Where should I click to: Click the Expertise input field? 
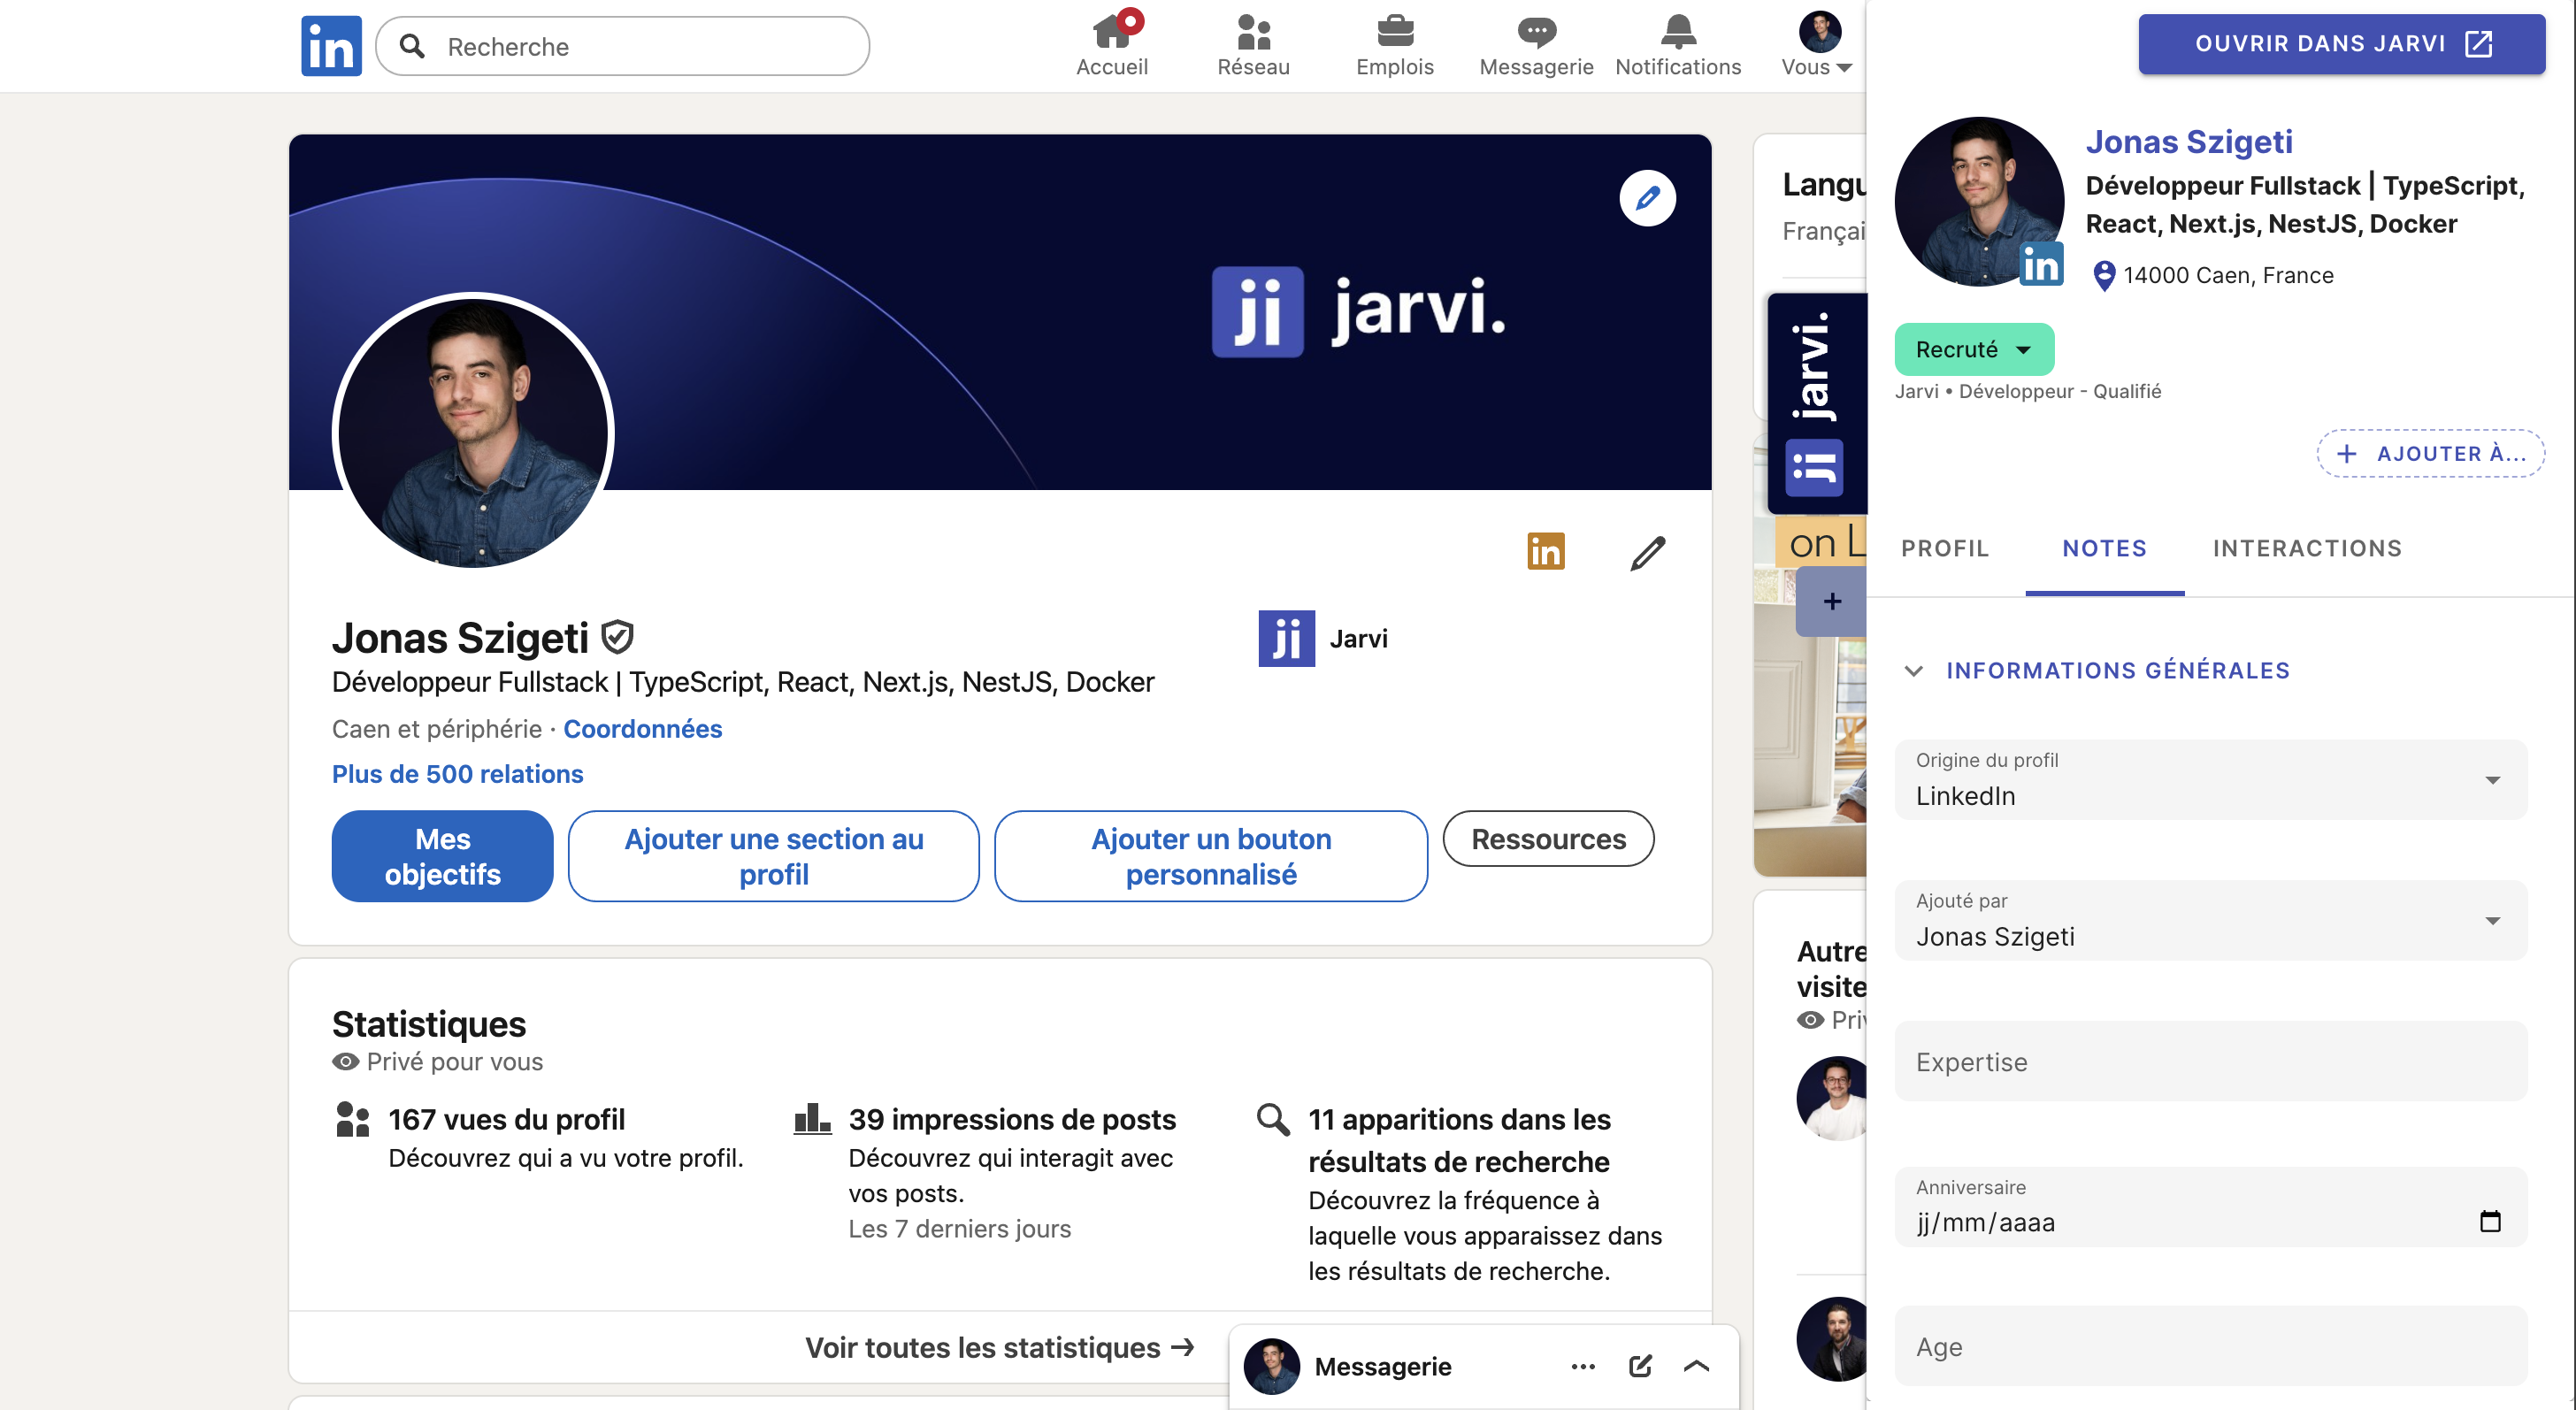(2210, 1062)
